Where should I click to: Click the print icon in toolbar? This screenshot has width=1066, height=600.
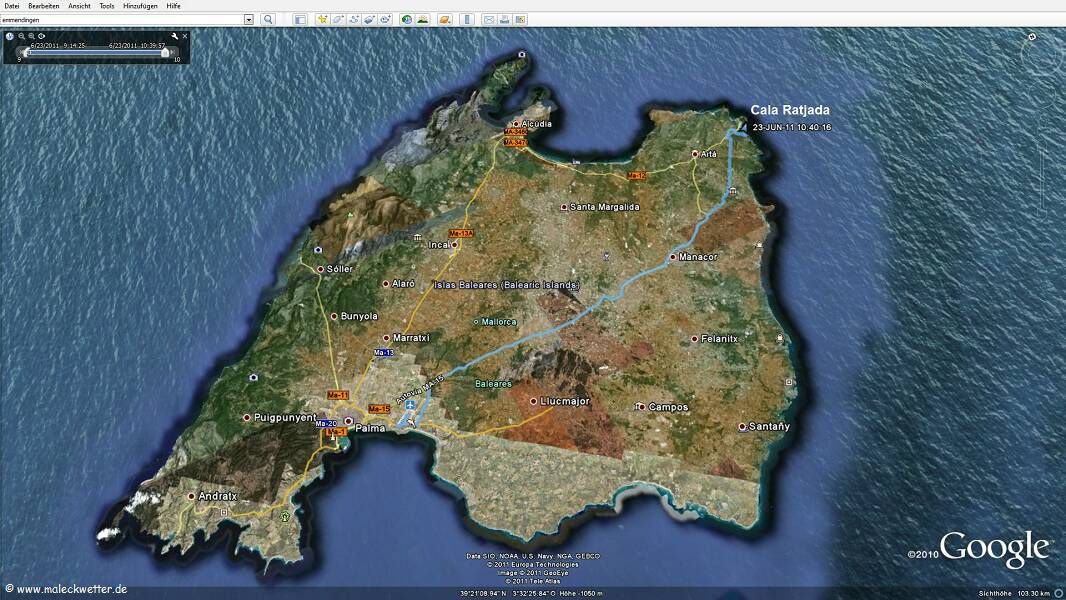pyautogui.click(x=505, y=19)
